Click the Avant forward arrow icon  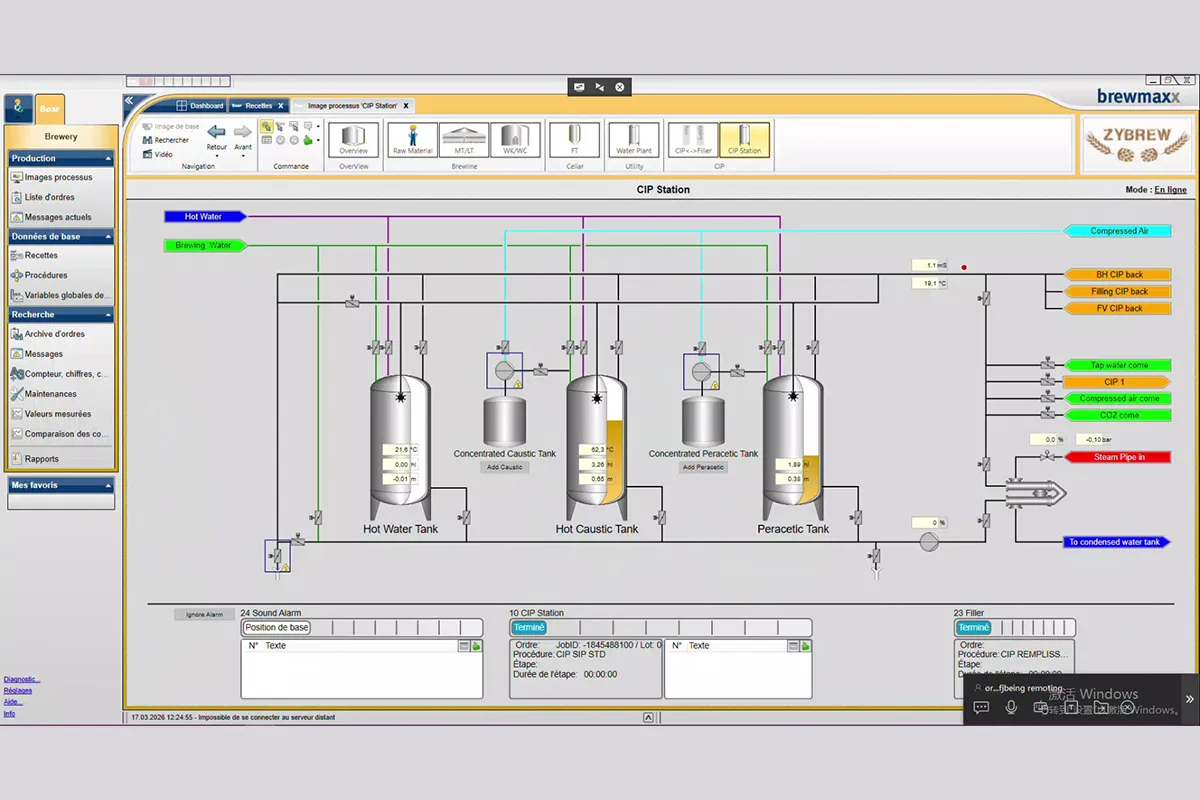click(x=243, y=132)
